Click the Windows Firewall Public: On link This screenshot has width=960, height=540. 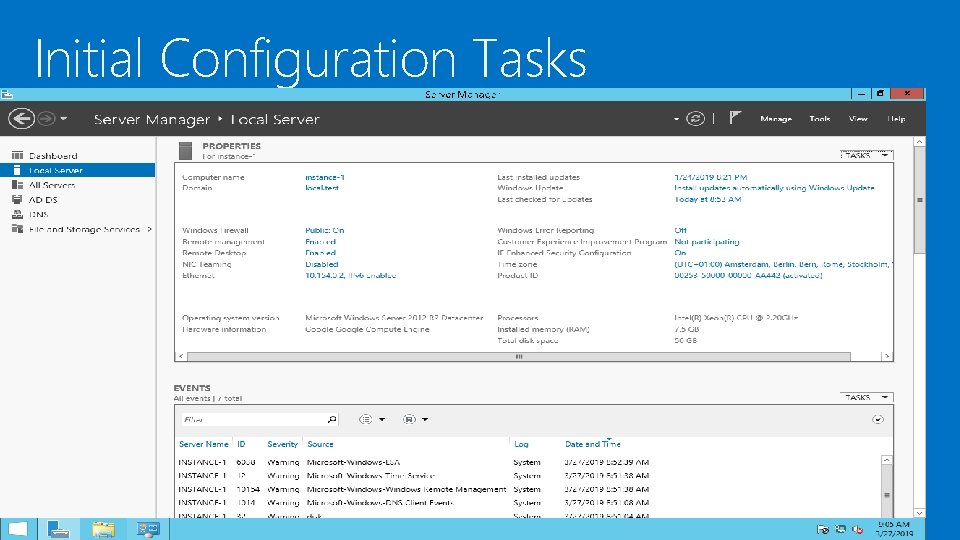coord(324,230)
